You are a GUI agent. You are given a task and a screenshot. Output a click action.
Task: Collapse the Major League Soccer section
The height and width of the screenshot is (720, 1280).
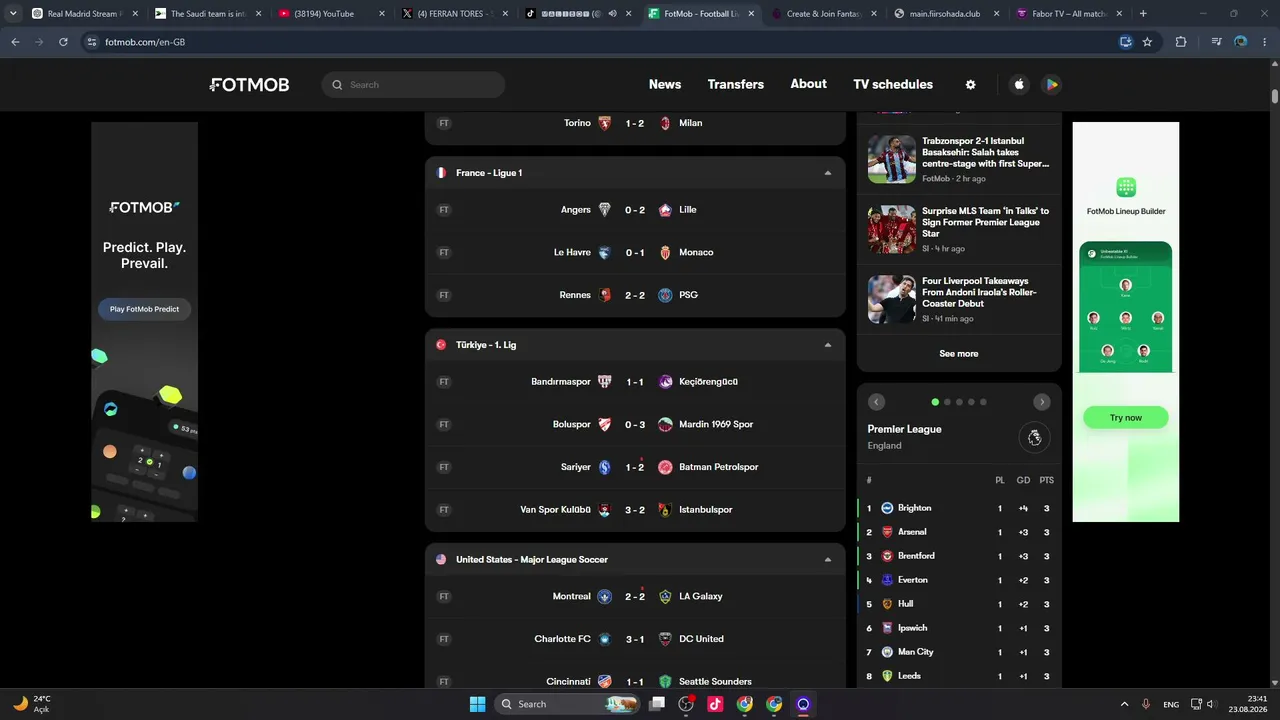[x=827, y=560]
